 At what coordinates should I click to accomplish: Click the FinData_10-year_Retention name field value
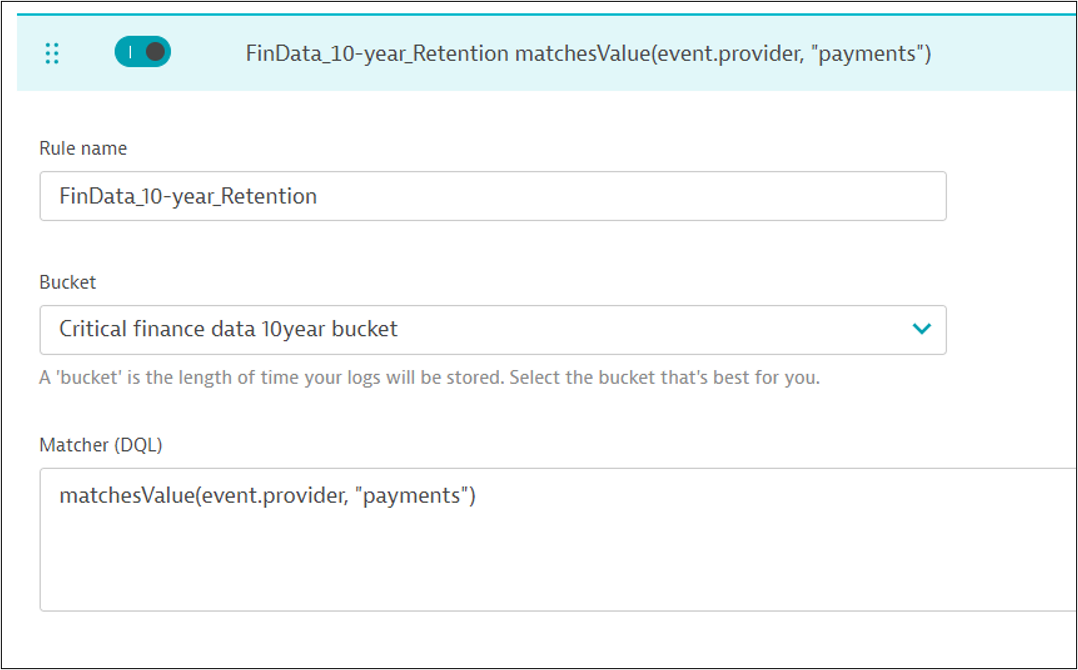point(186,196)
